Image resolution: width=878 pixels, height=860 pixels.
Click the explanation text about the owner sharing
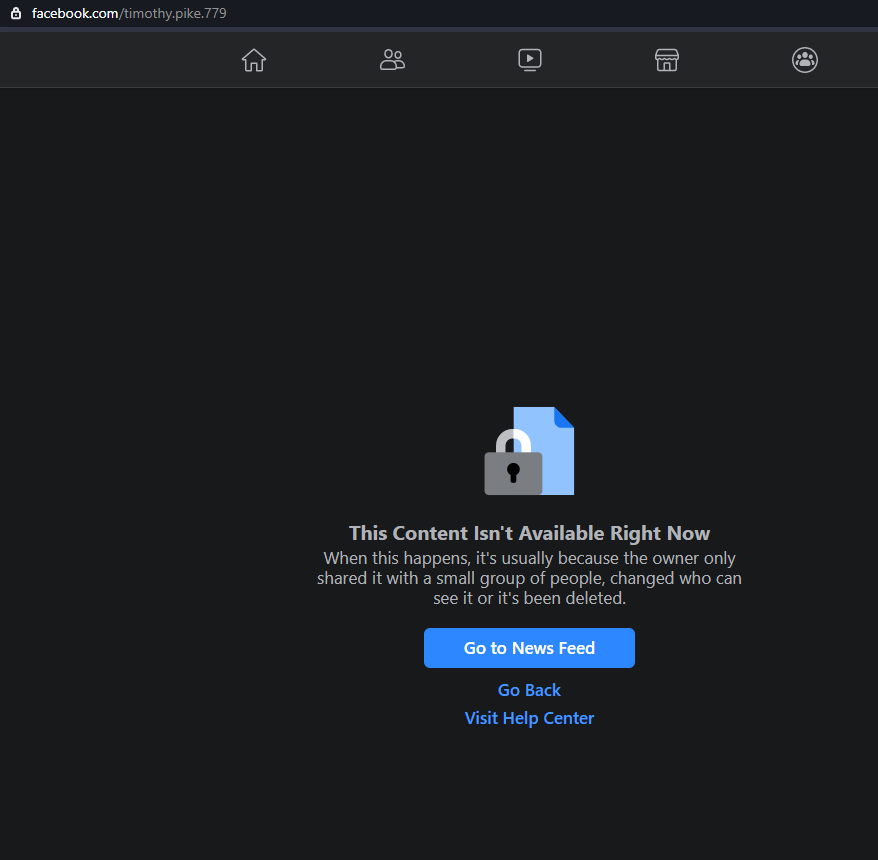pos(529,578)
